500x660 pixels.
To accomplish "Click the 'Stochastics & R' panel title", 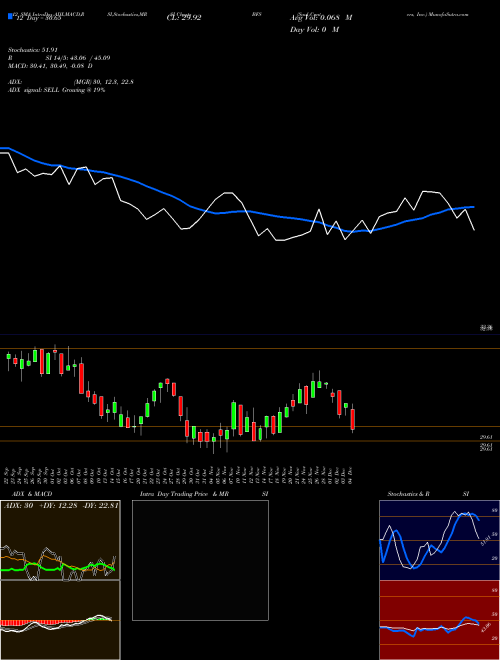I will [x=408, y=494].
